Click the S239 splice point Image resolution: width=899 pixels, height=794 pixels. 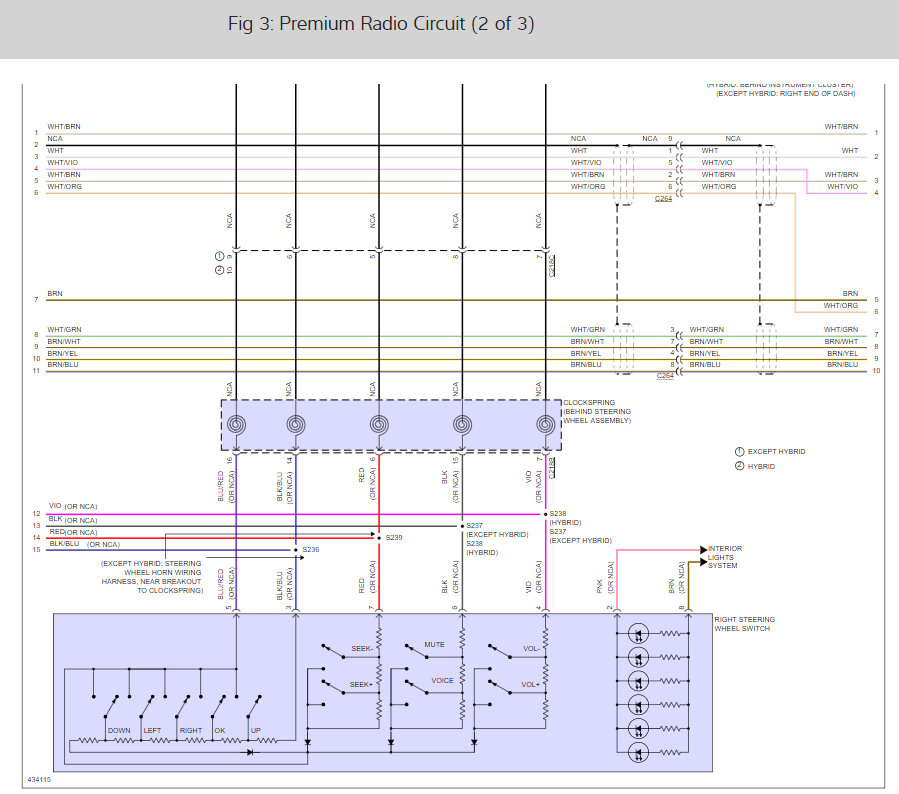[379, 538]
